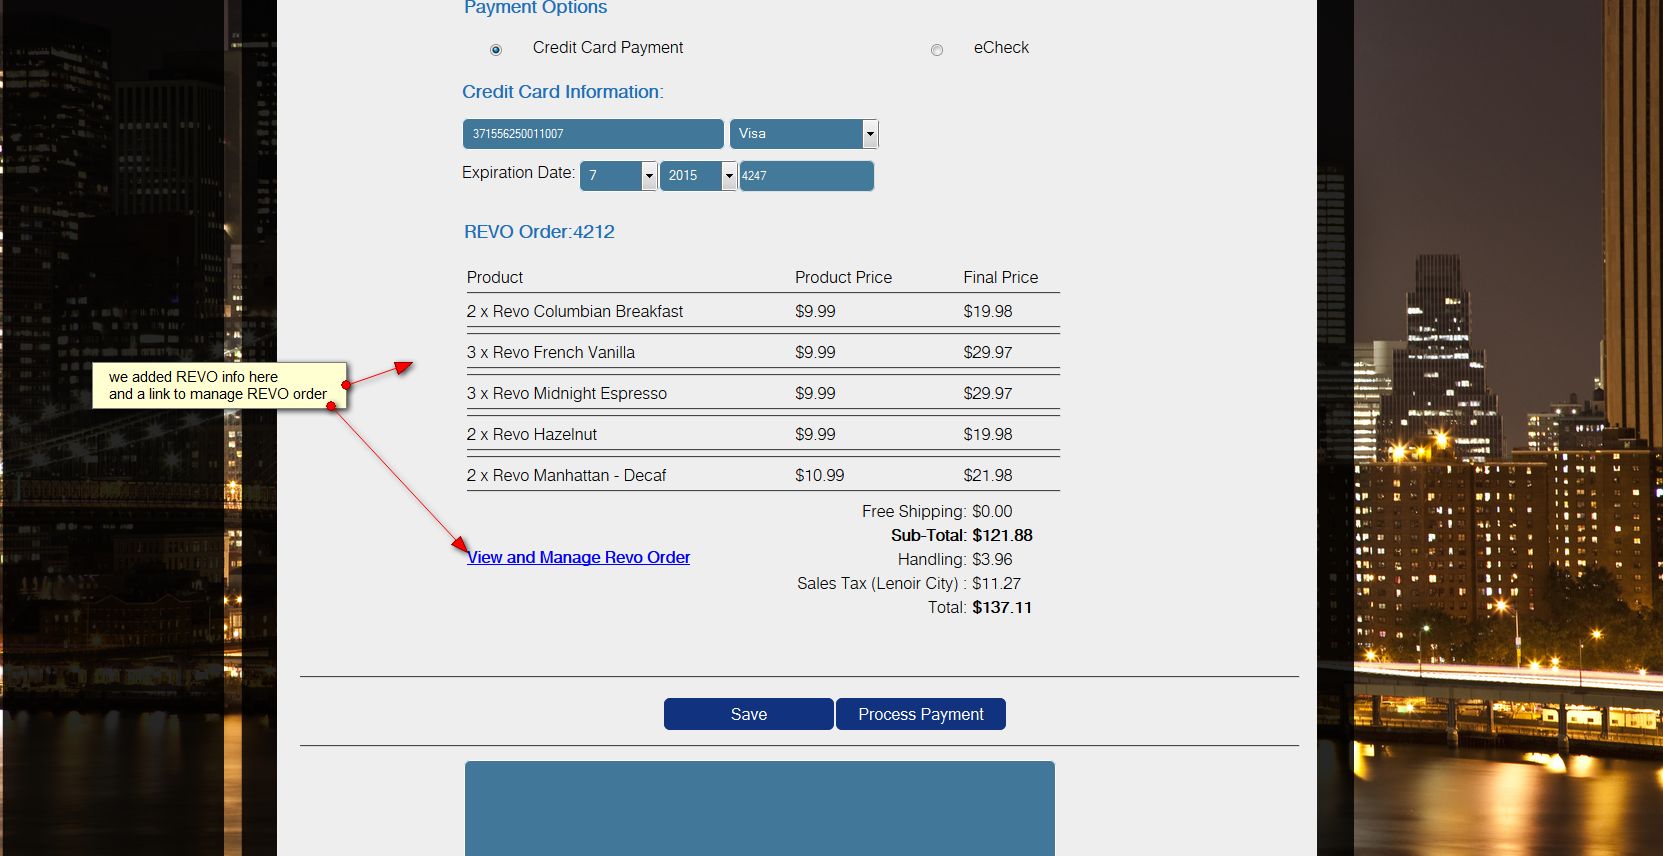The width and height of the screenshot is (1663, 856).
Task: Click the large blue text area below the buttons
Action: [x=760, y=808]
